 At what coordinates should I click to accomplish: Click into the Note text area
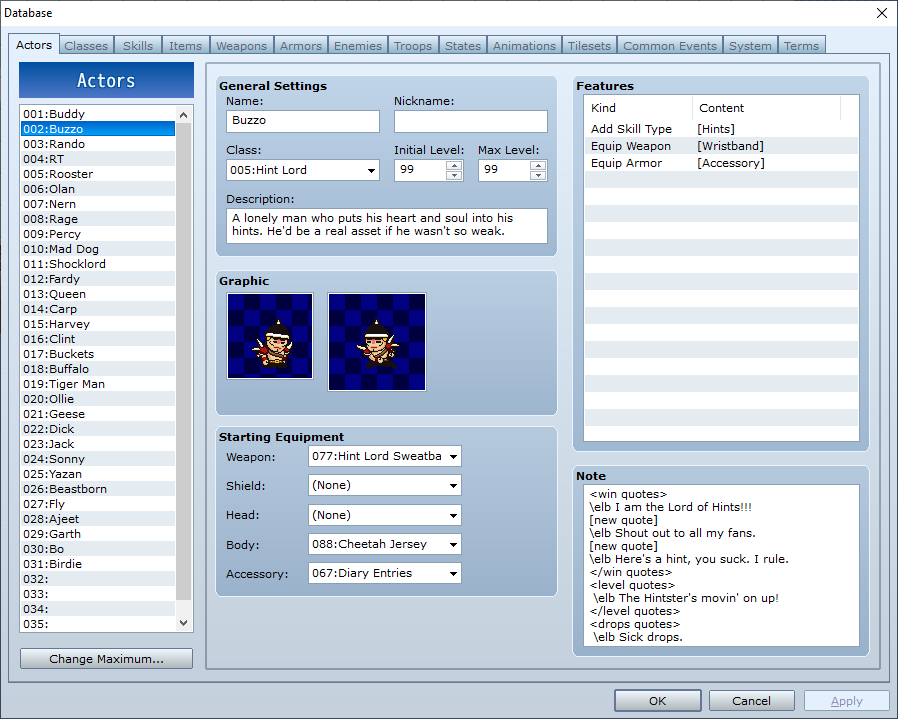(721, 565)
